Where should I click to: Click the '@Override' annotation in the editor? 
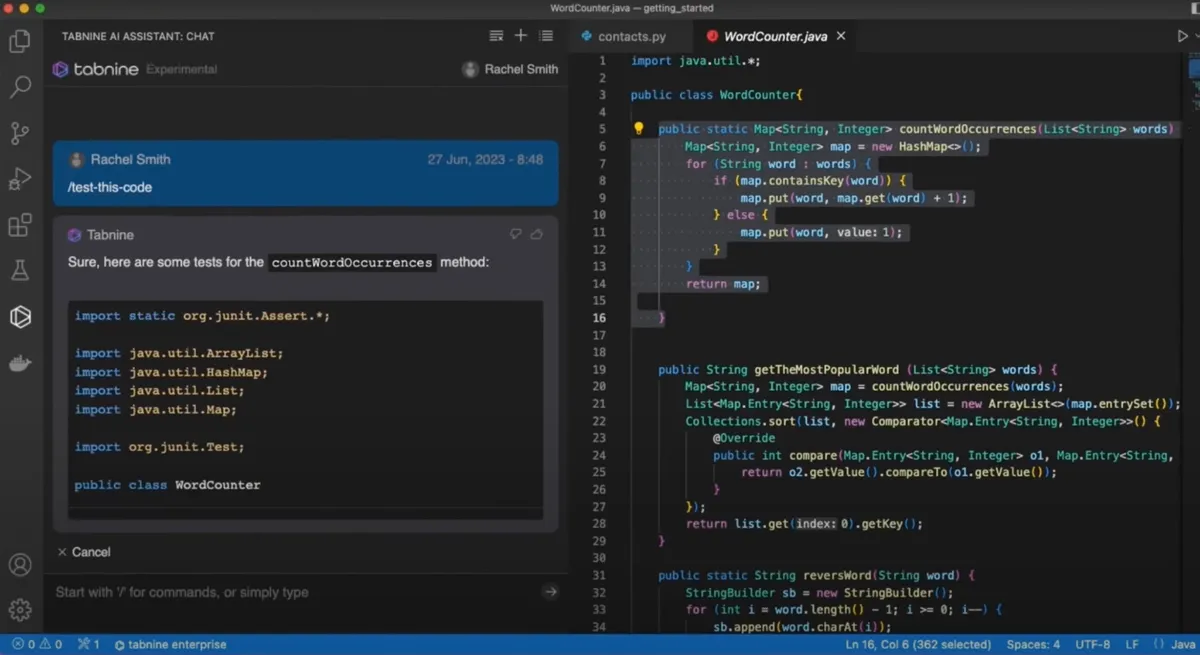coord(743,438)
